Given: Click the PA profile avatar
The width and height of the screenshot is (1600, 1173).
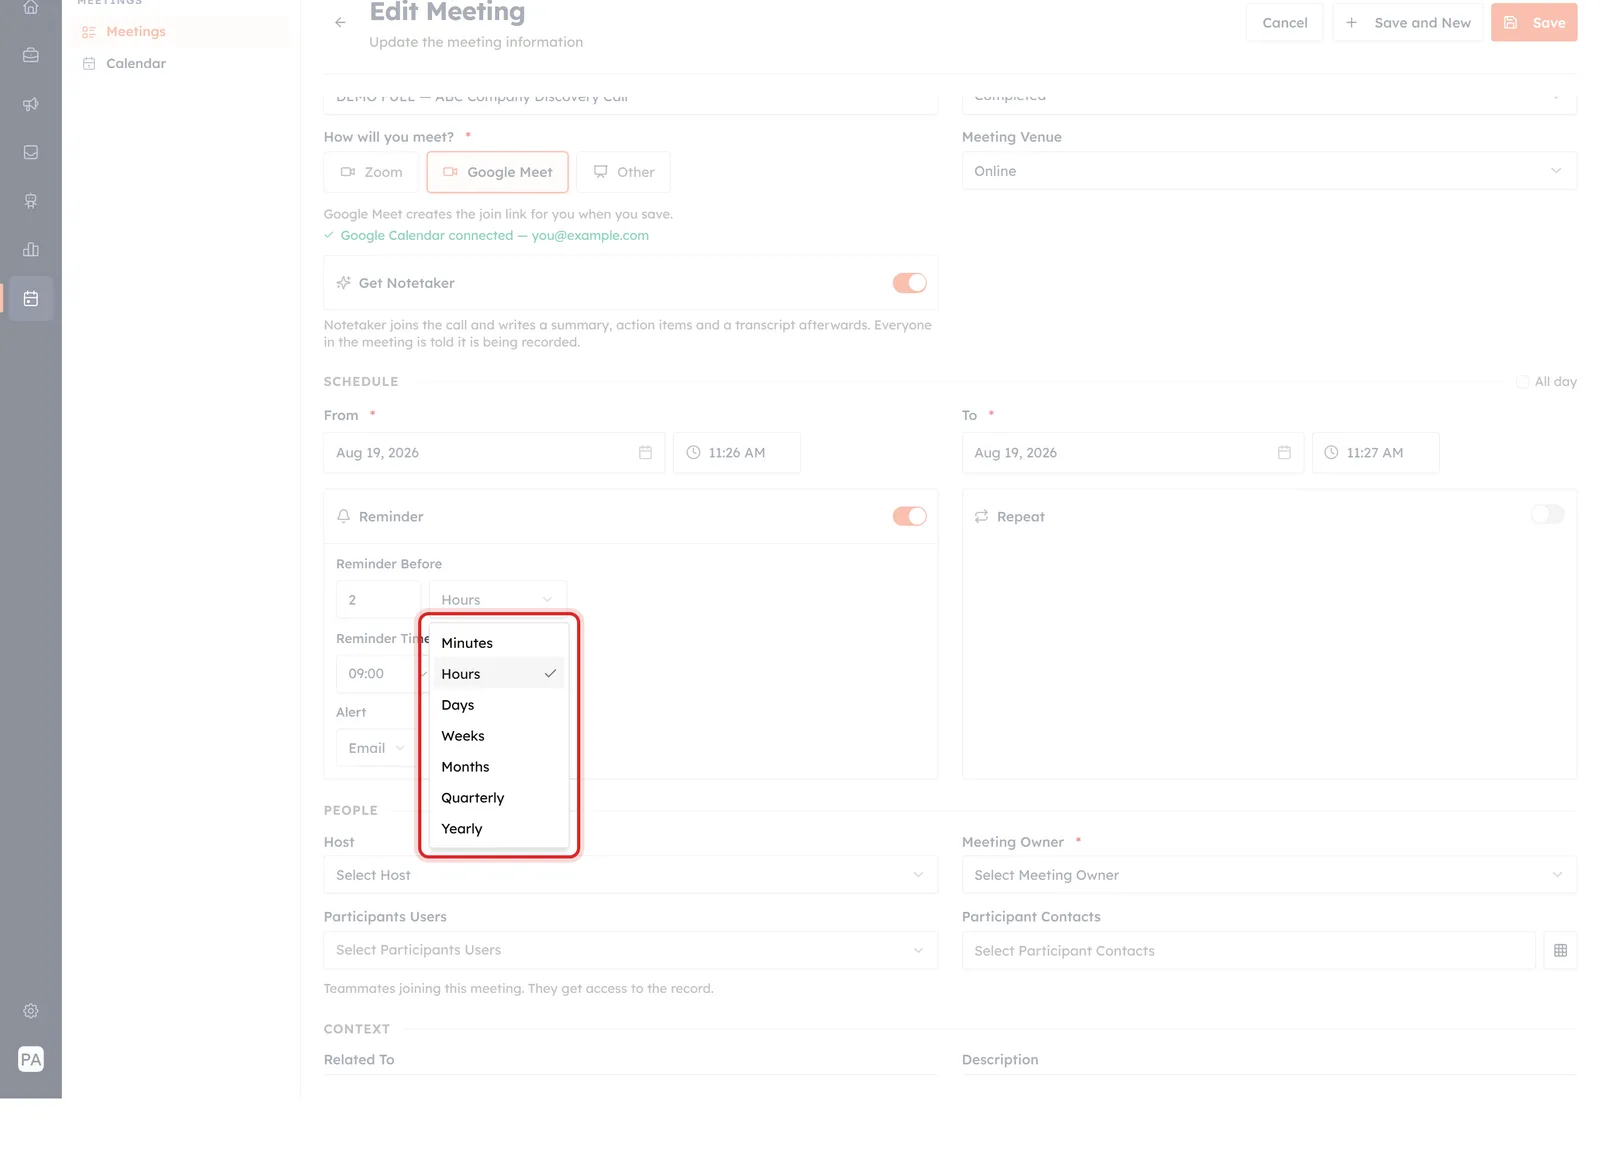Looking at the screenshot, I should click(31, 1059).
